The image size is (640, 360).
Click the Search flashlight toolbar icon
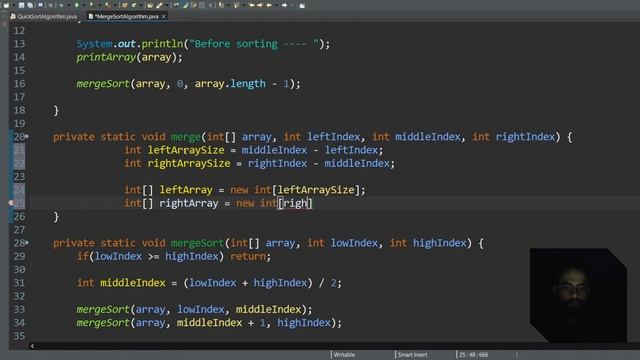pos(158,5)
